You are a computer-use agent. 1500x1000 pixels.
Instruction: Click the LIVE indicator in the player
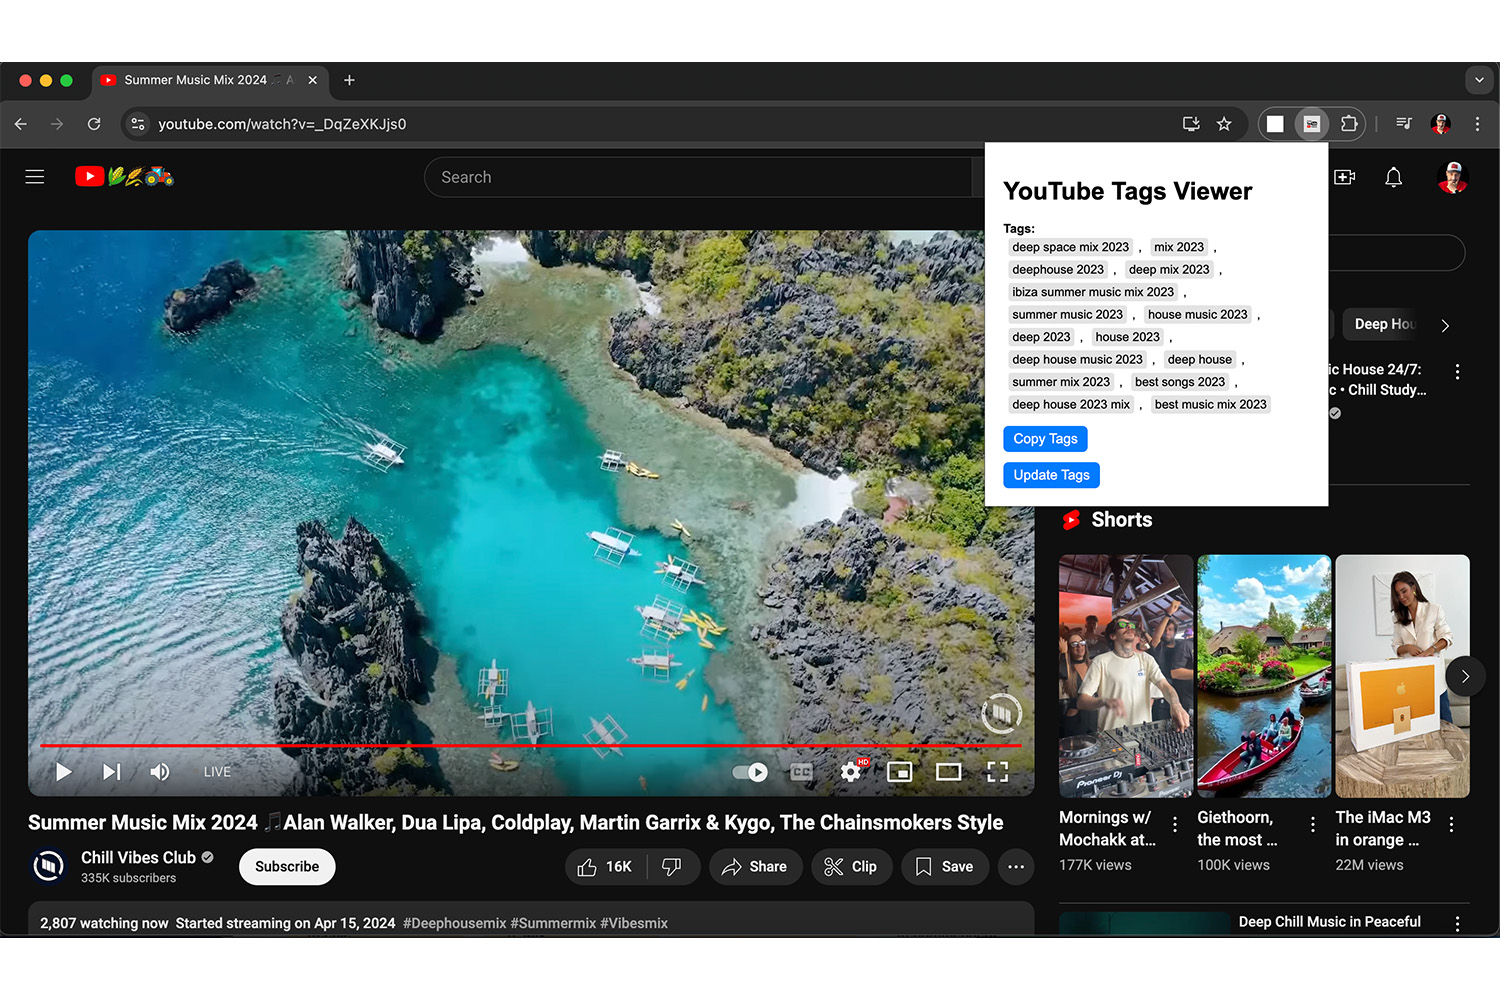(217, 772)
